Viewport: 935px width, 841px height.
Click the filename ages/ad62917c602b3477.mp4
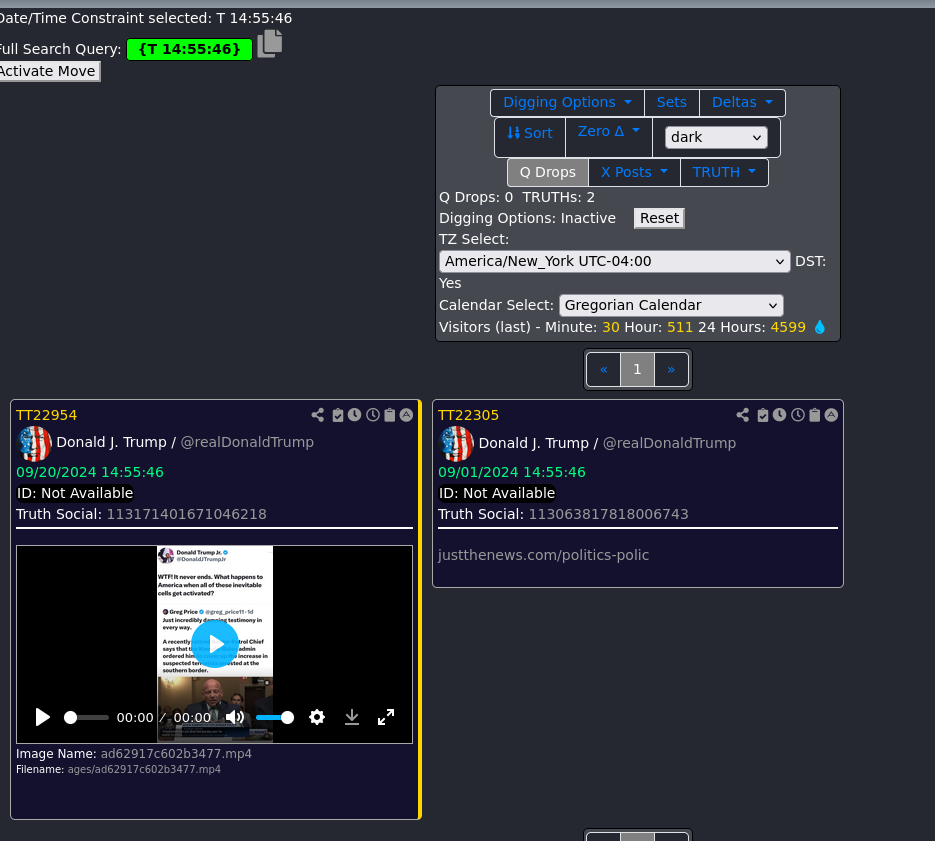click(x=144, y=769)
